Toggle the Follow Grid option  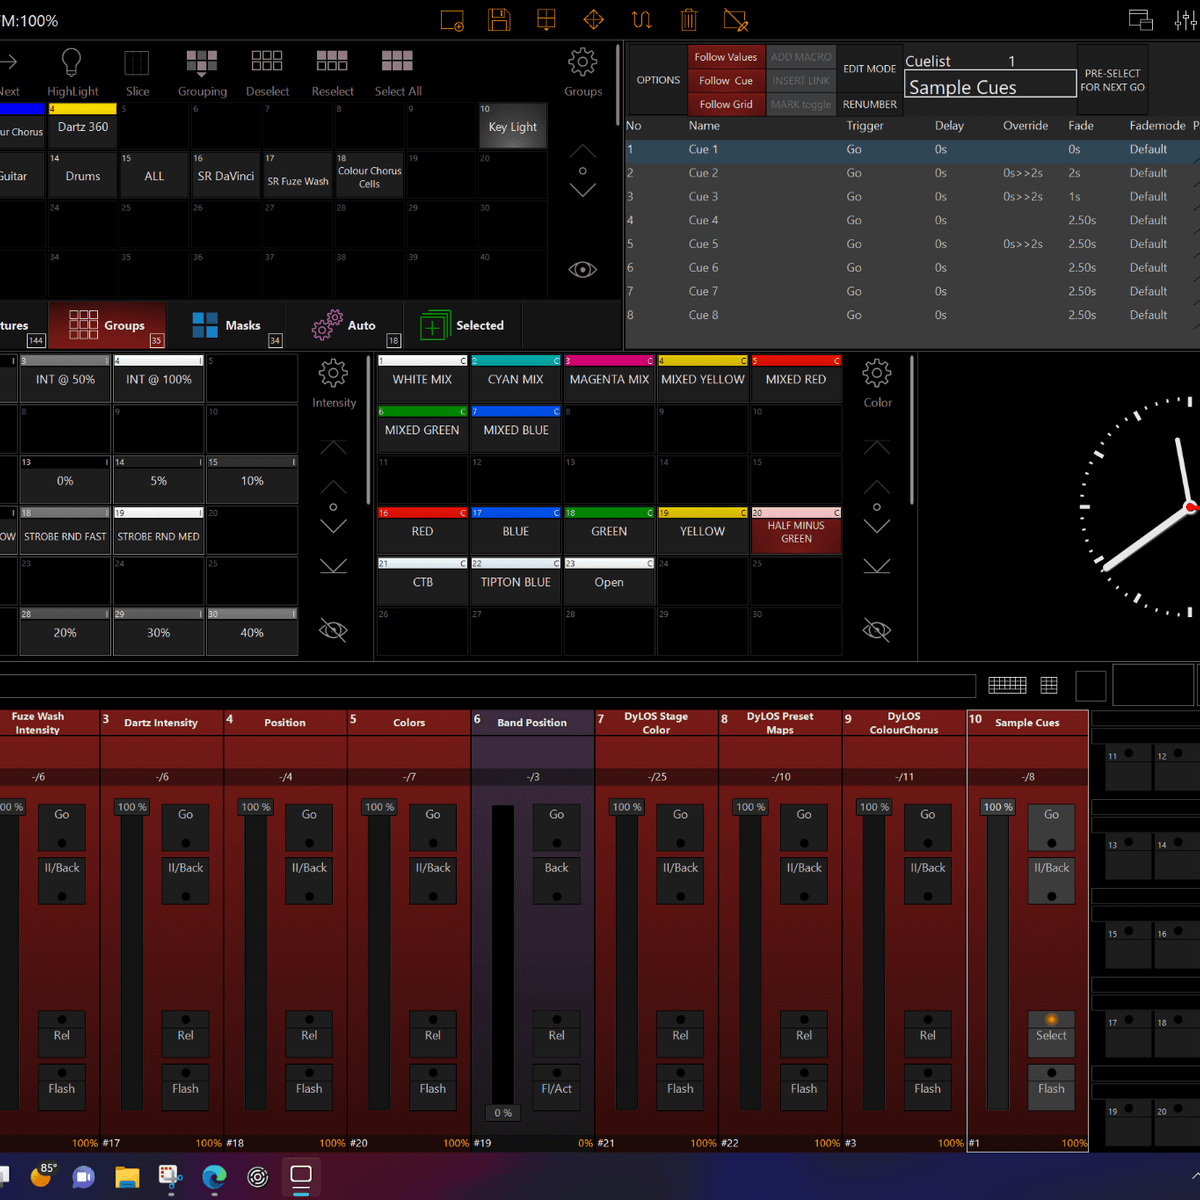[x=725, y=104]
